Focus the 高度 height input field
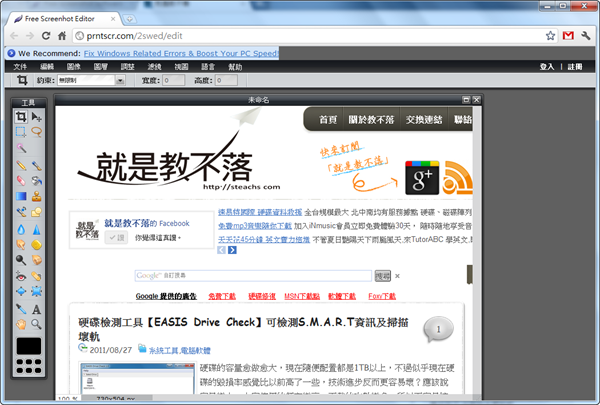Screen dimensions: 600x405 pos(227,80)
